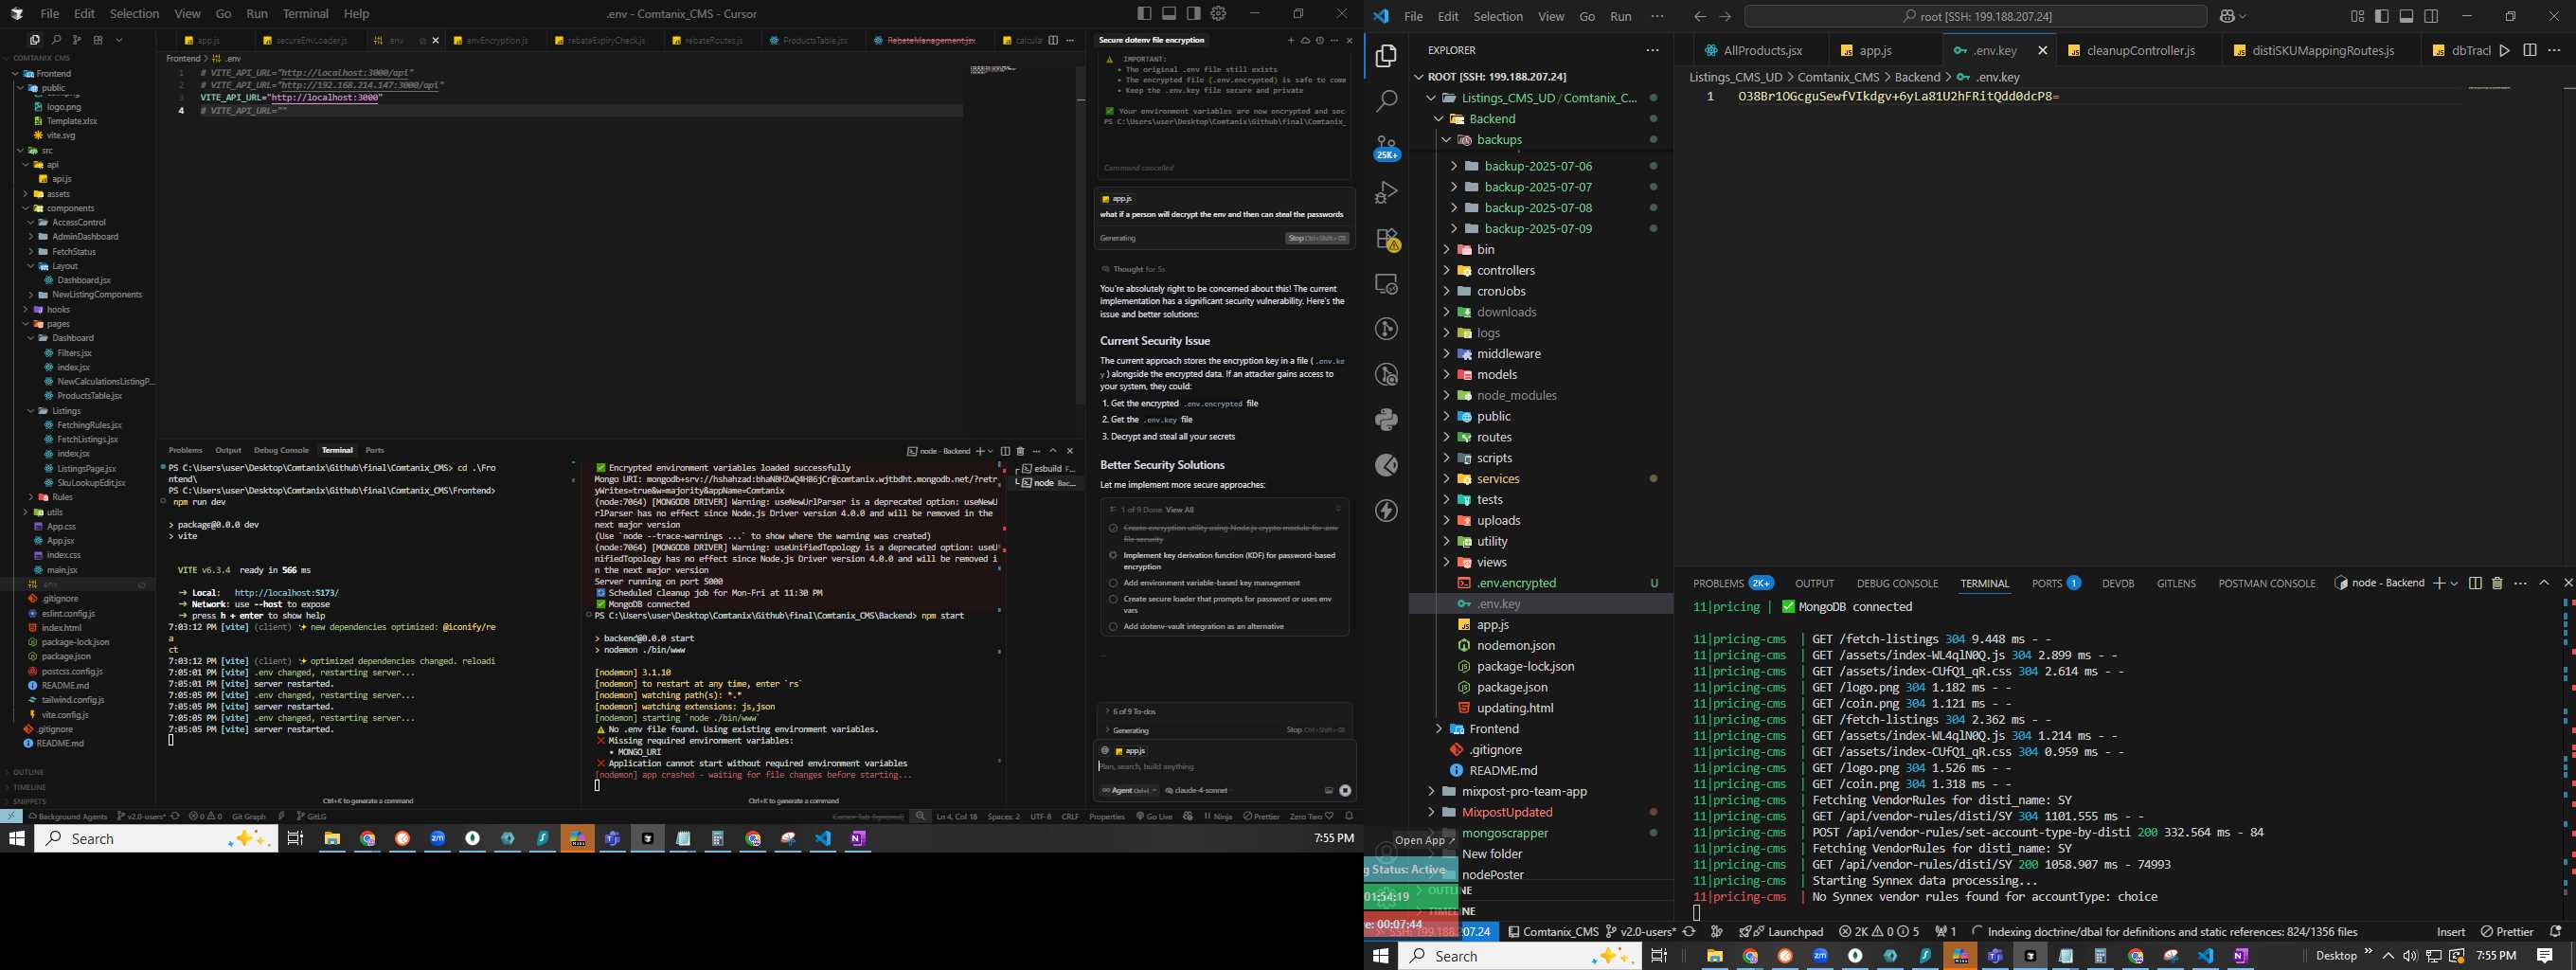The height and width of the screenshot is (970, 2576).
Task: Switch to DEBUG CONSOLE tab in VS Code panel
Action: tap(1897, 583)
